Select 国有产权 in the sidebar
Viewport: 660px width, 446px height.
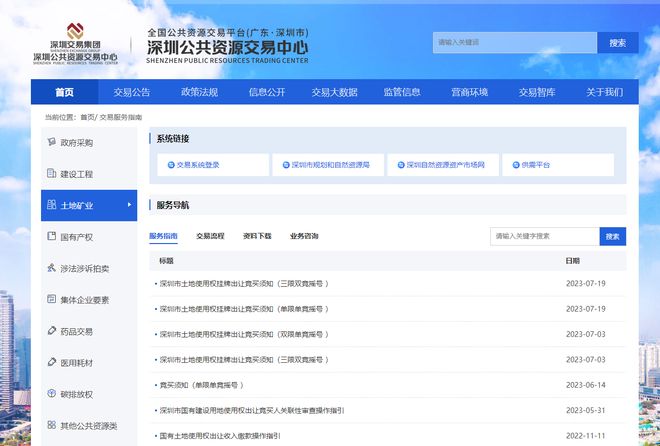coord(89,237)
